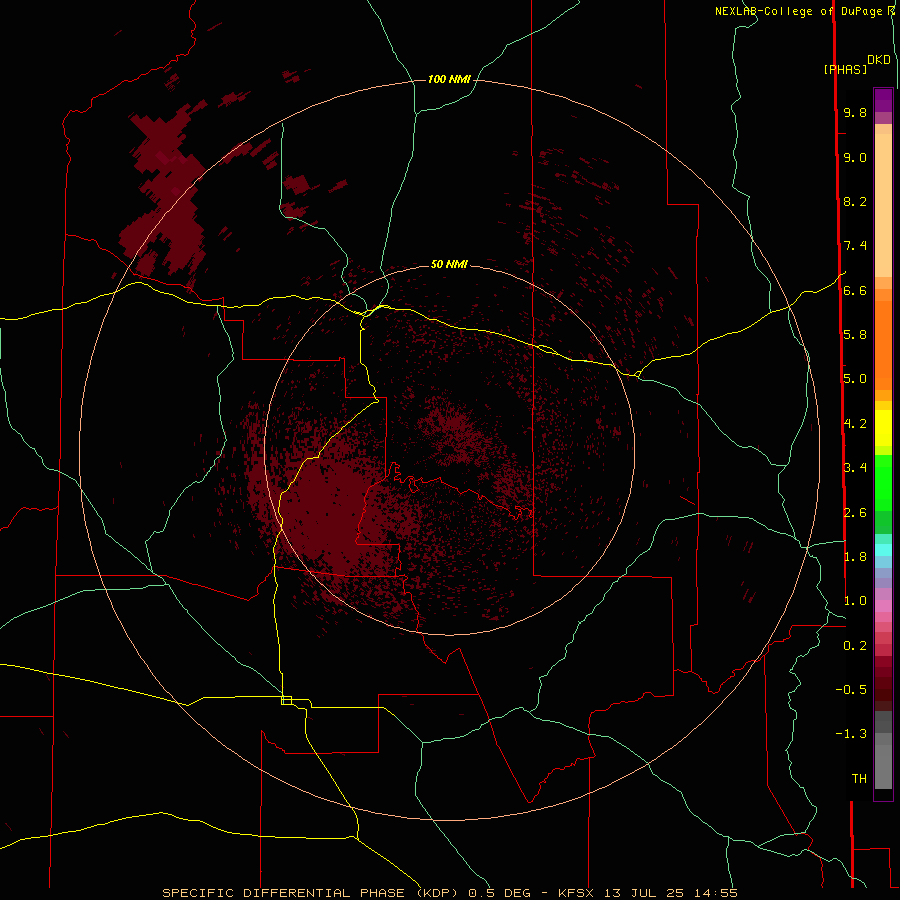Screen dimensions: 900x900
Task: Click the 3.4 value on the color scale
Action: (x=855, y=468)
